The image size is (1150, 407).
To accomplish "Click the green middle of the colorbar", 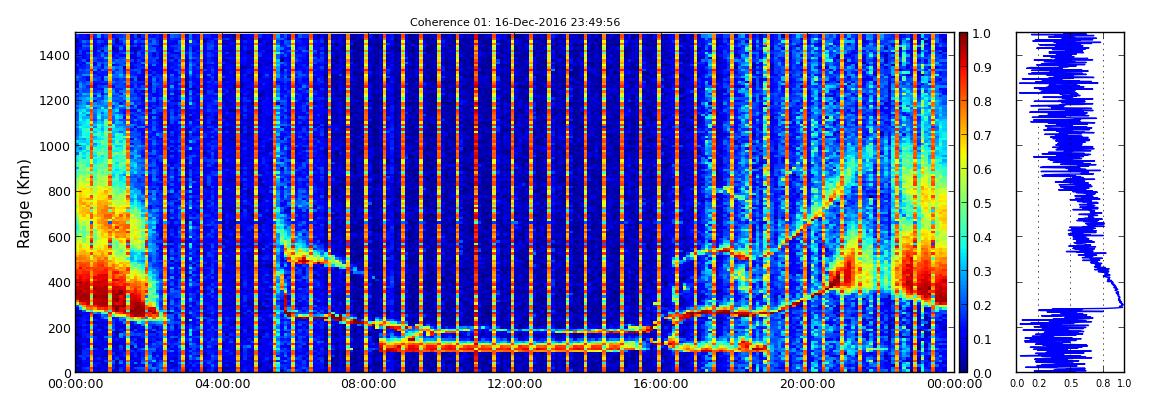I will (964, 203).
